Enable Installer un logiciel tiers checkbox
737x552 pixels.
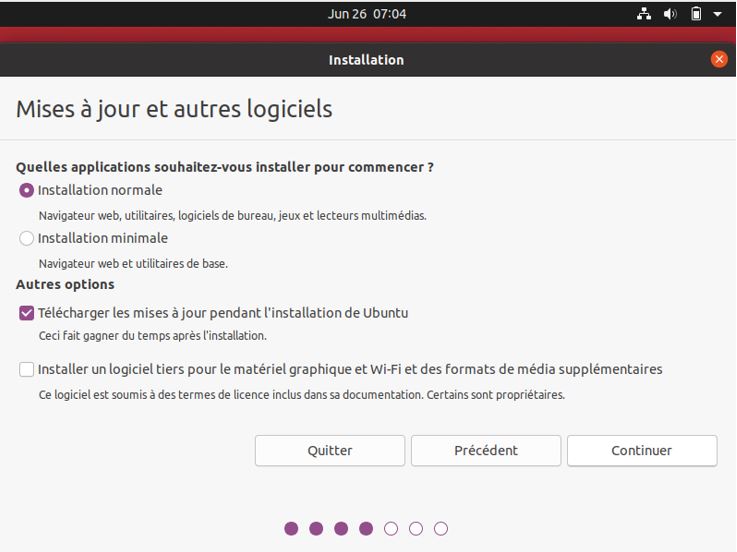coord(27,370)
